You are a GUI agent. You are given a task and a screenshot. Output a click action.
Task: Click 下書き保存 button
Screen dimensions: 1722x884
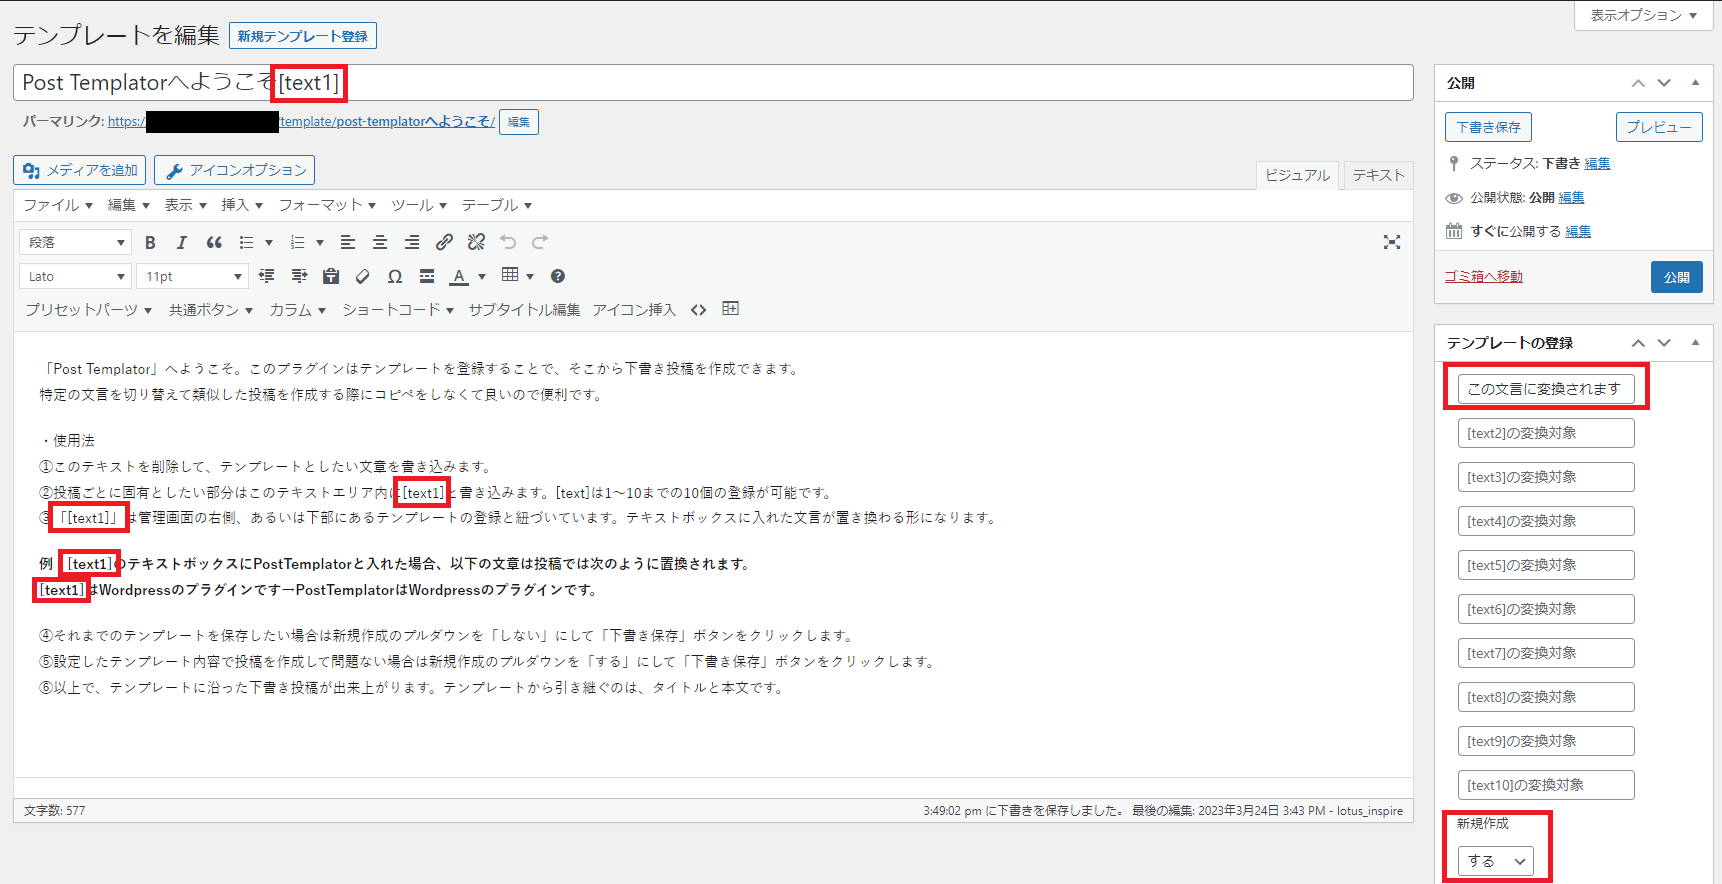[1488, 127]
